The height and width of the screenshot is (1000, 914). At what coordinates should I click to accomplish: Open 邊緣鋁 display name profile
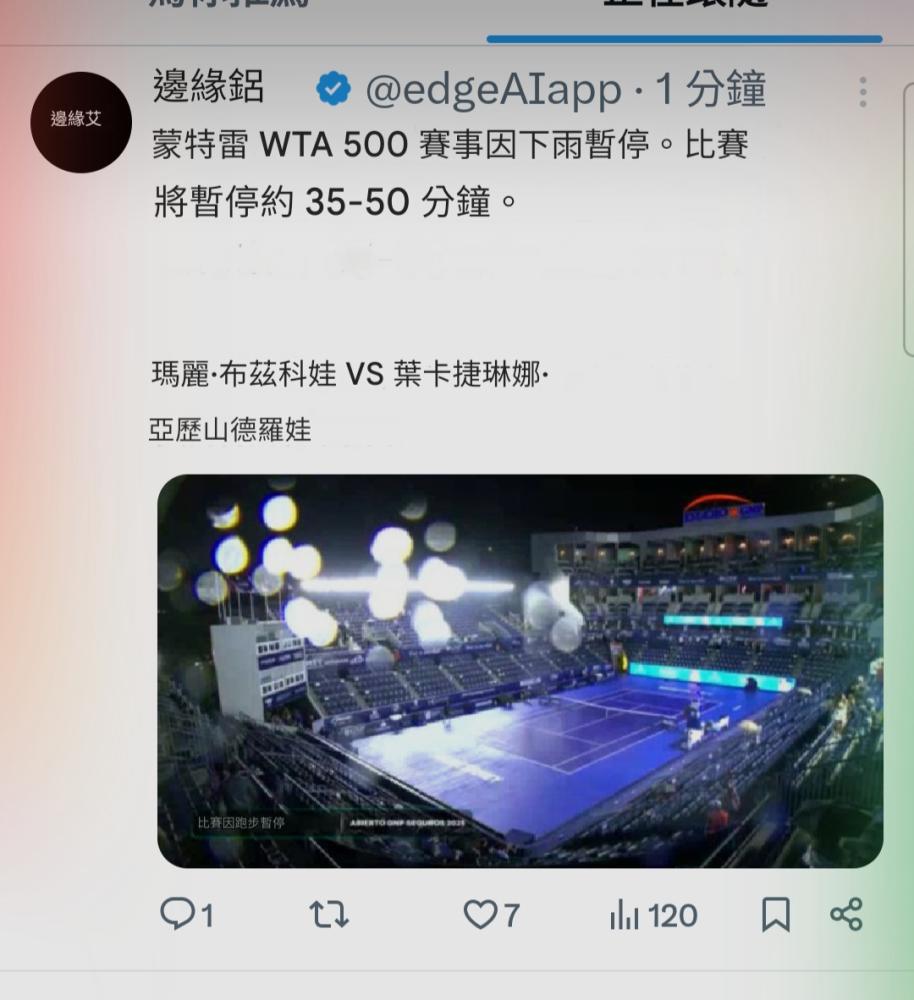208,87
